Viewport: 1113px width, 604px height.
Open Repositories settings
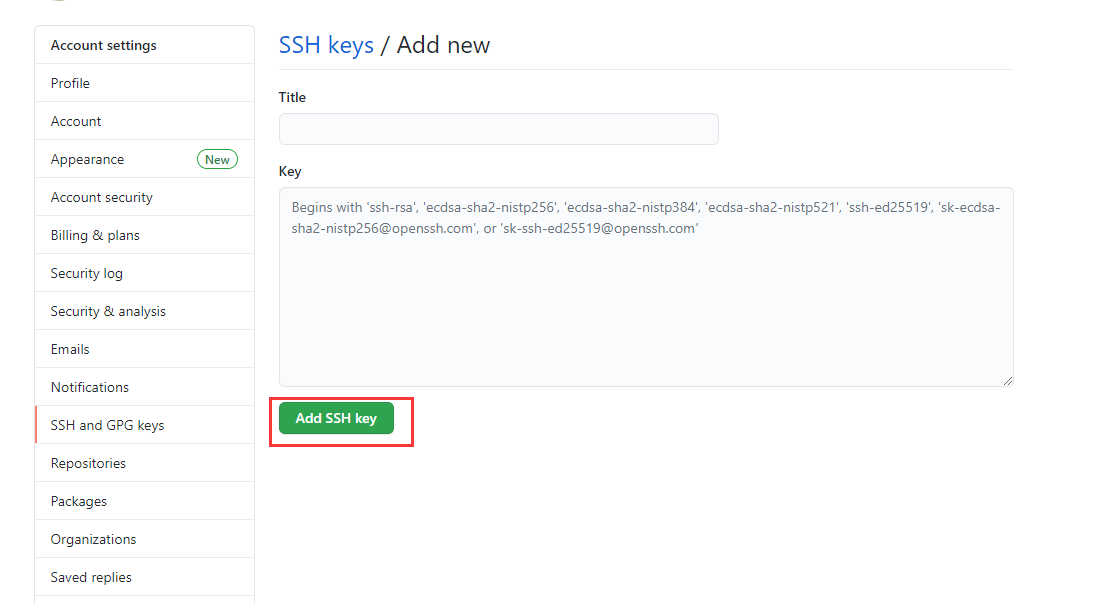tap(88, 463)
